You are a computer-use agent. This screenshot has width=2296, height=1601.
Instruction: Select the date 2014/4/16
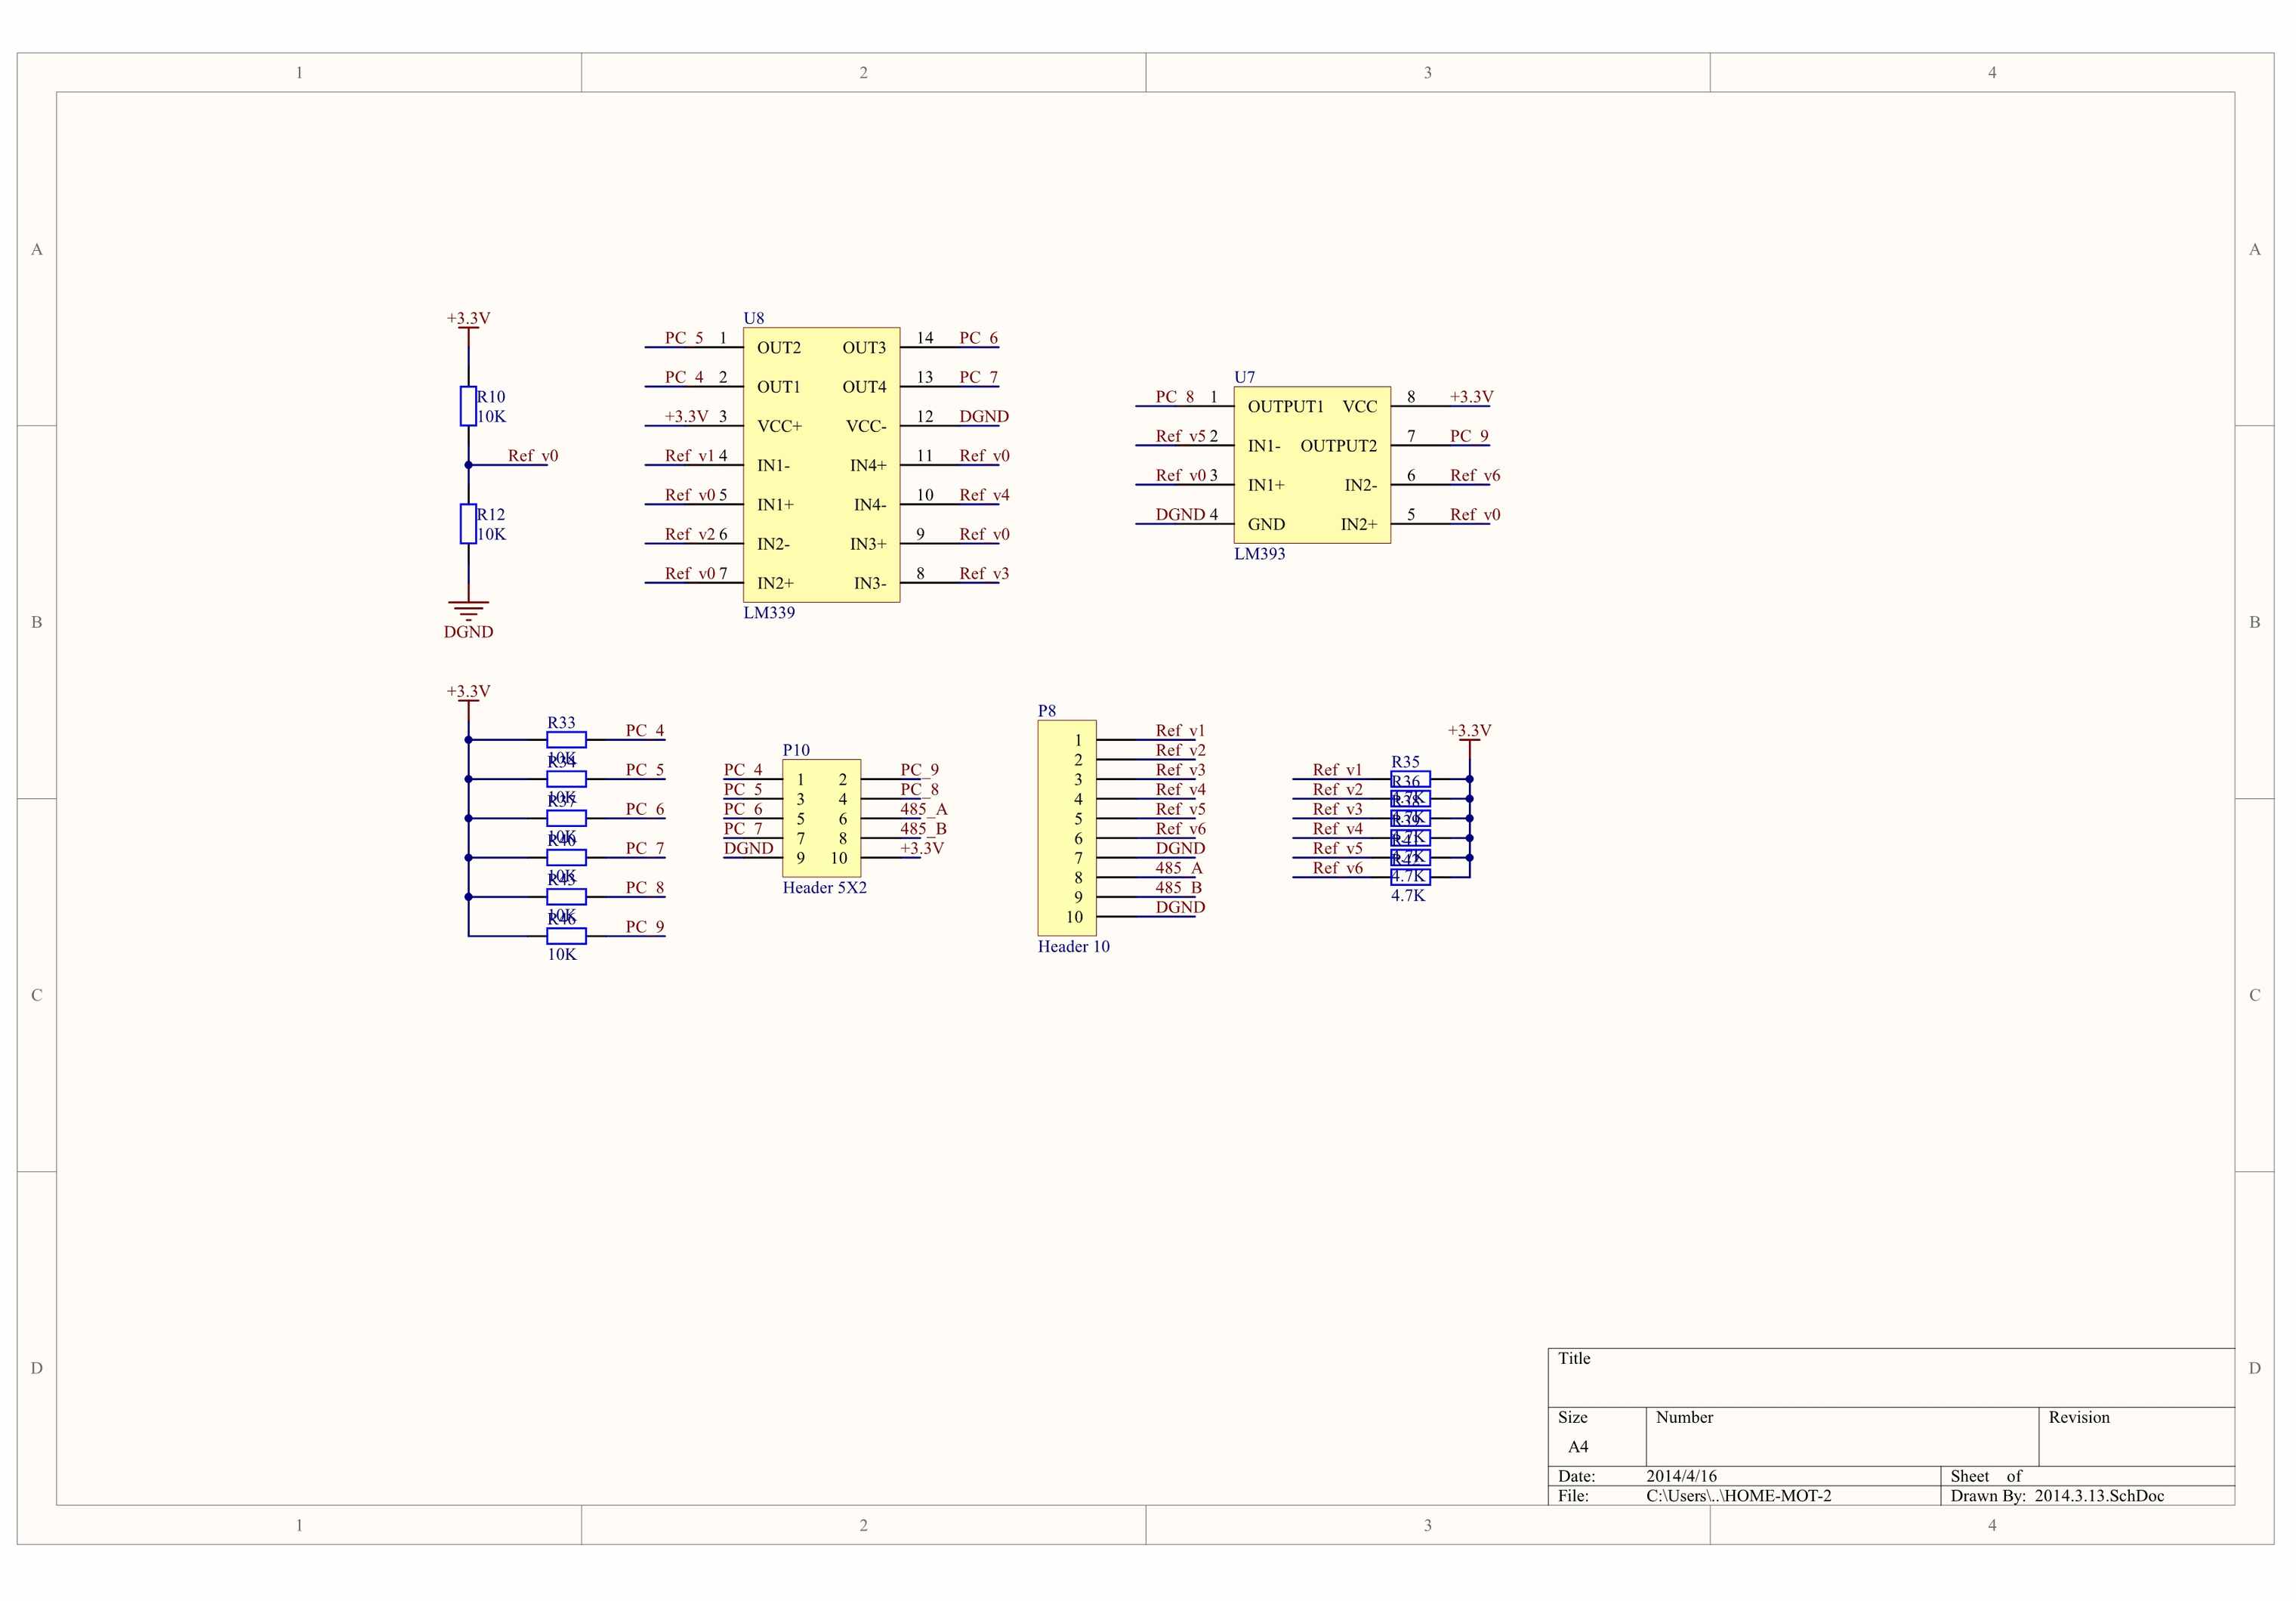1681,1476
